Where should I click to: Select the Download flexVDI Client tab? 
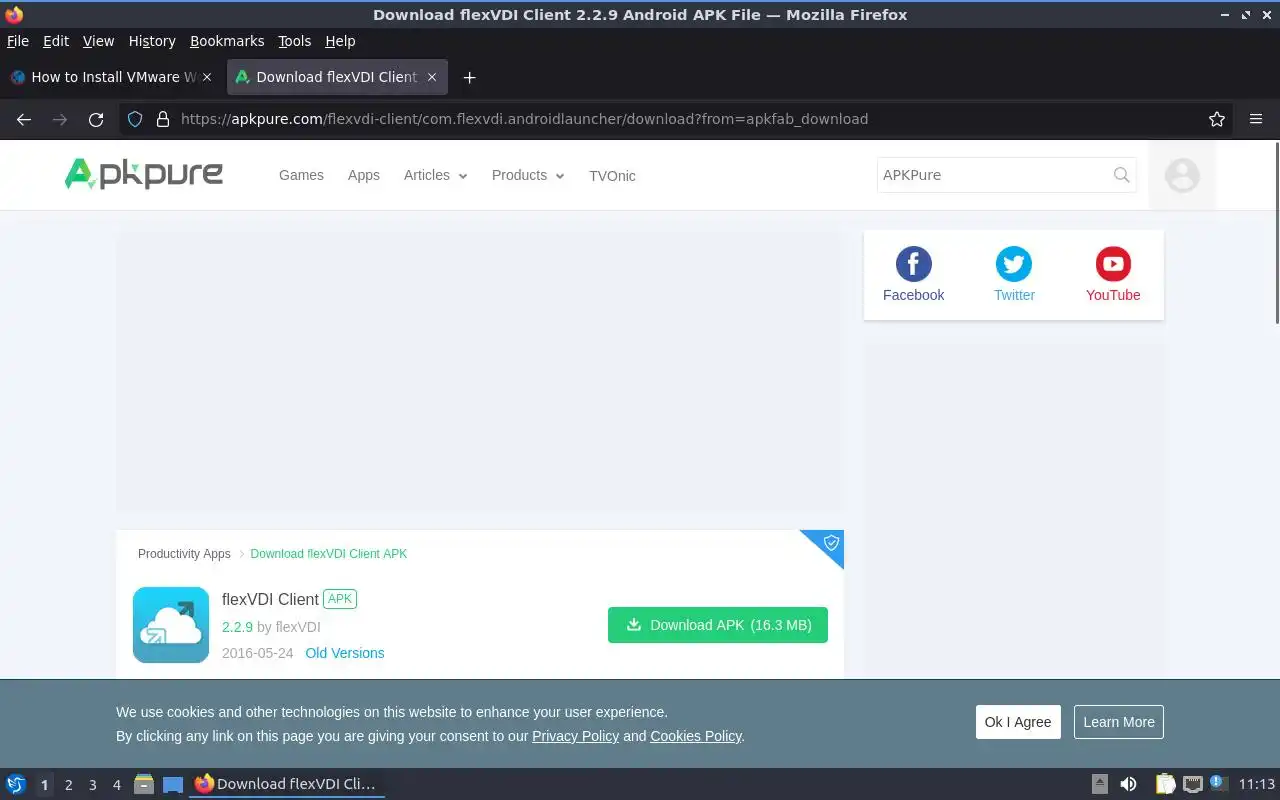337,77
